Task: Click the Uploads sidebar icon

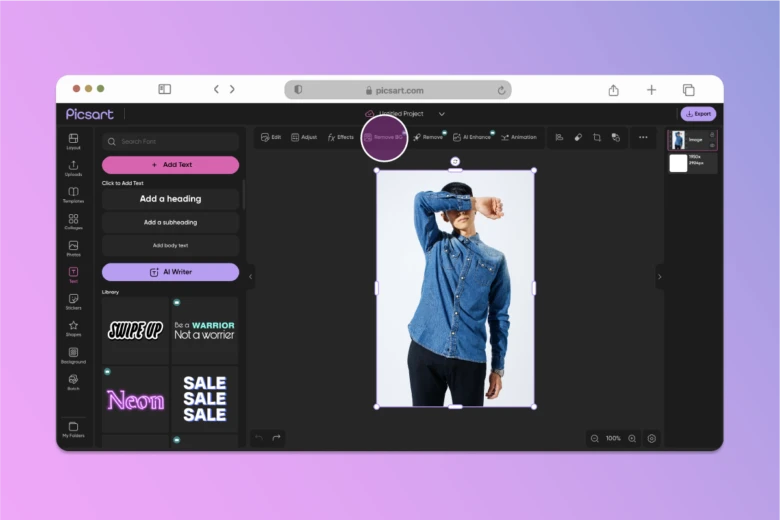Action: [x=73, y=167]
